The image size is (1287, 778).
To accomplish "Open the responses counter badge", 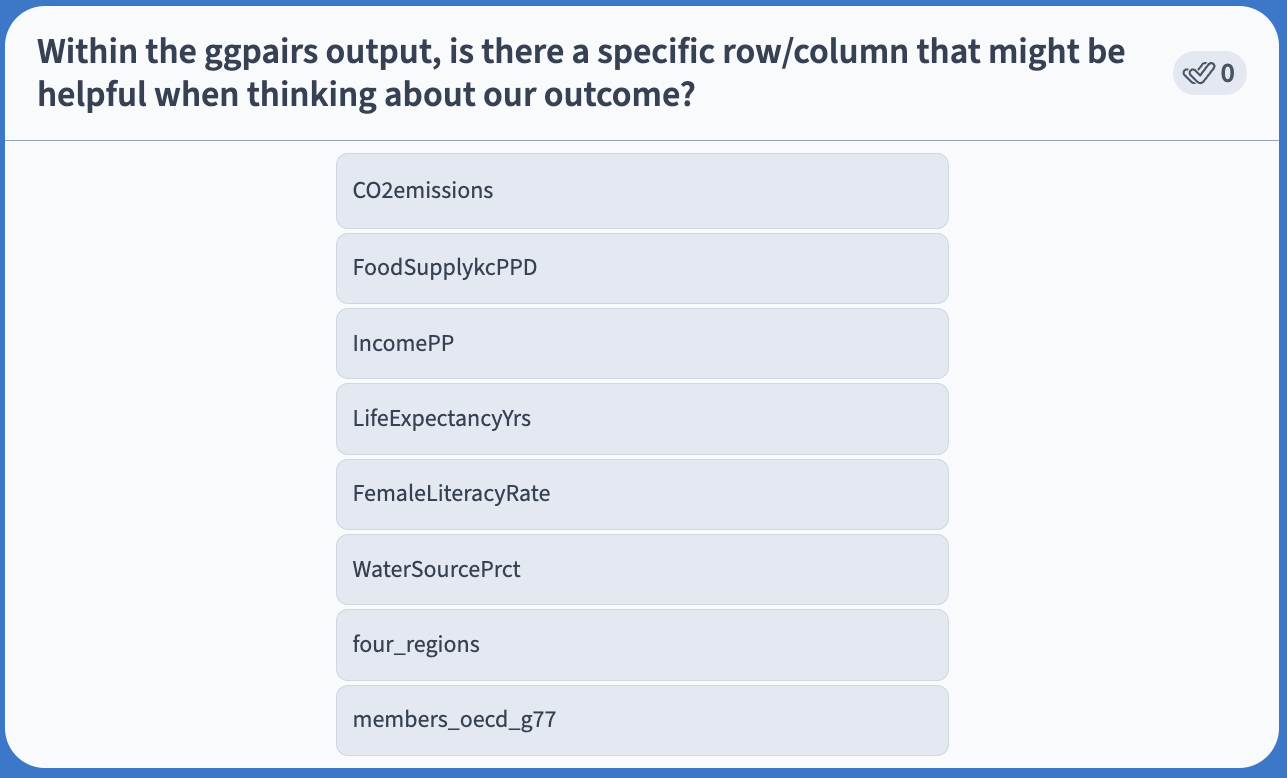I will [1209, 73].
